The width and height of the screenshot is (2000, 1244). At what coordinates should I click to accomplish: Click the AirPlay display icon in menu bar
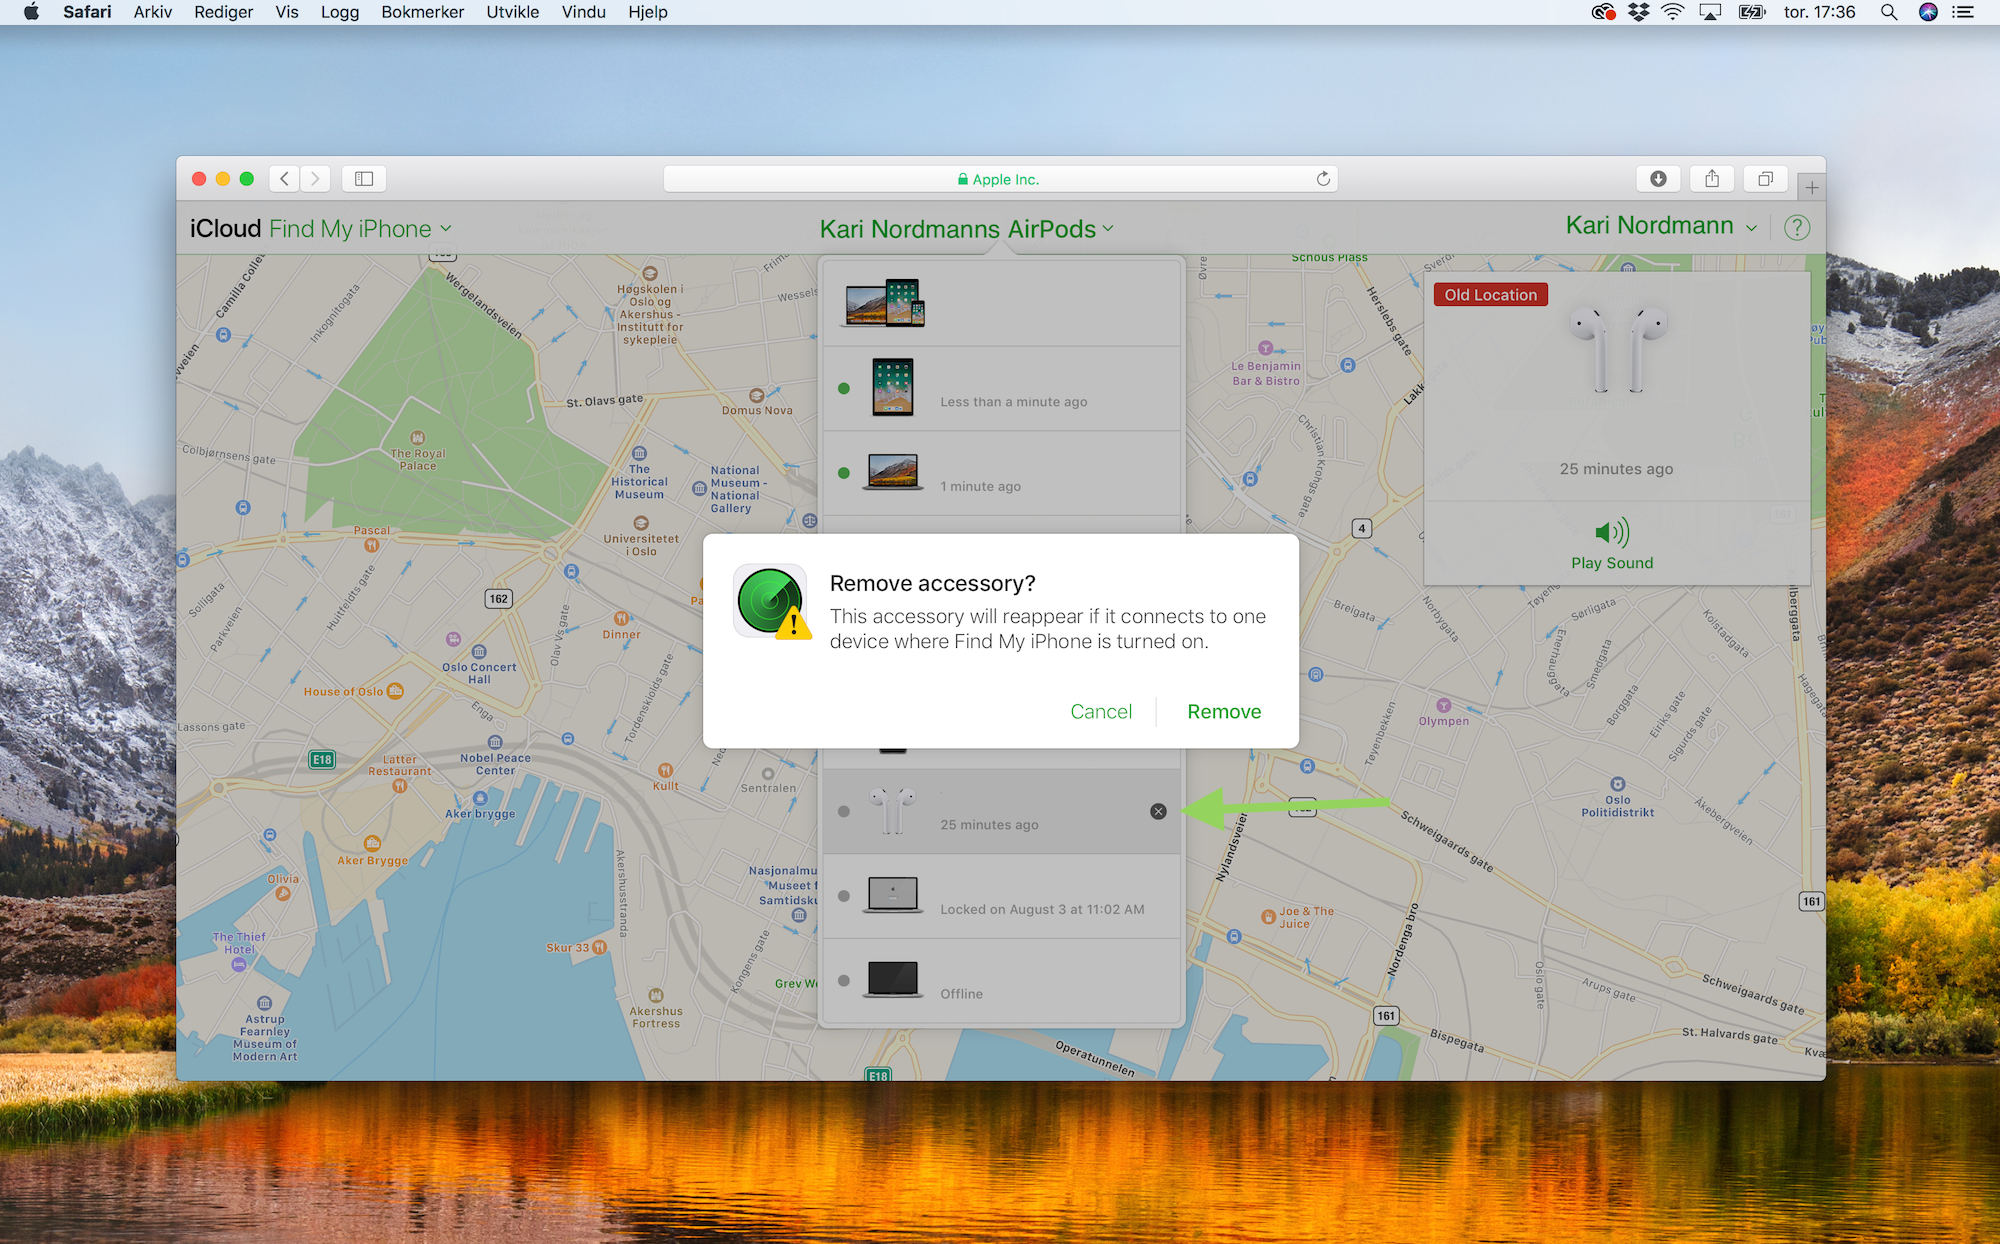pyautogui.click(x=1711, y=12)
